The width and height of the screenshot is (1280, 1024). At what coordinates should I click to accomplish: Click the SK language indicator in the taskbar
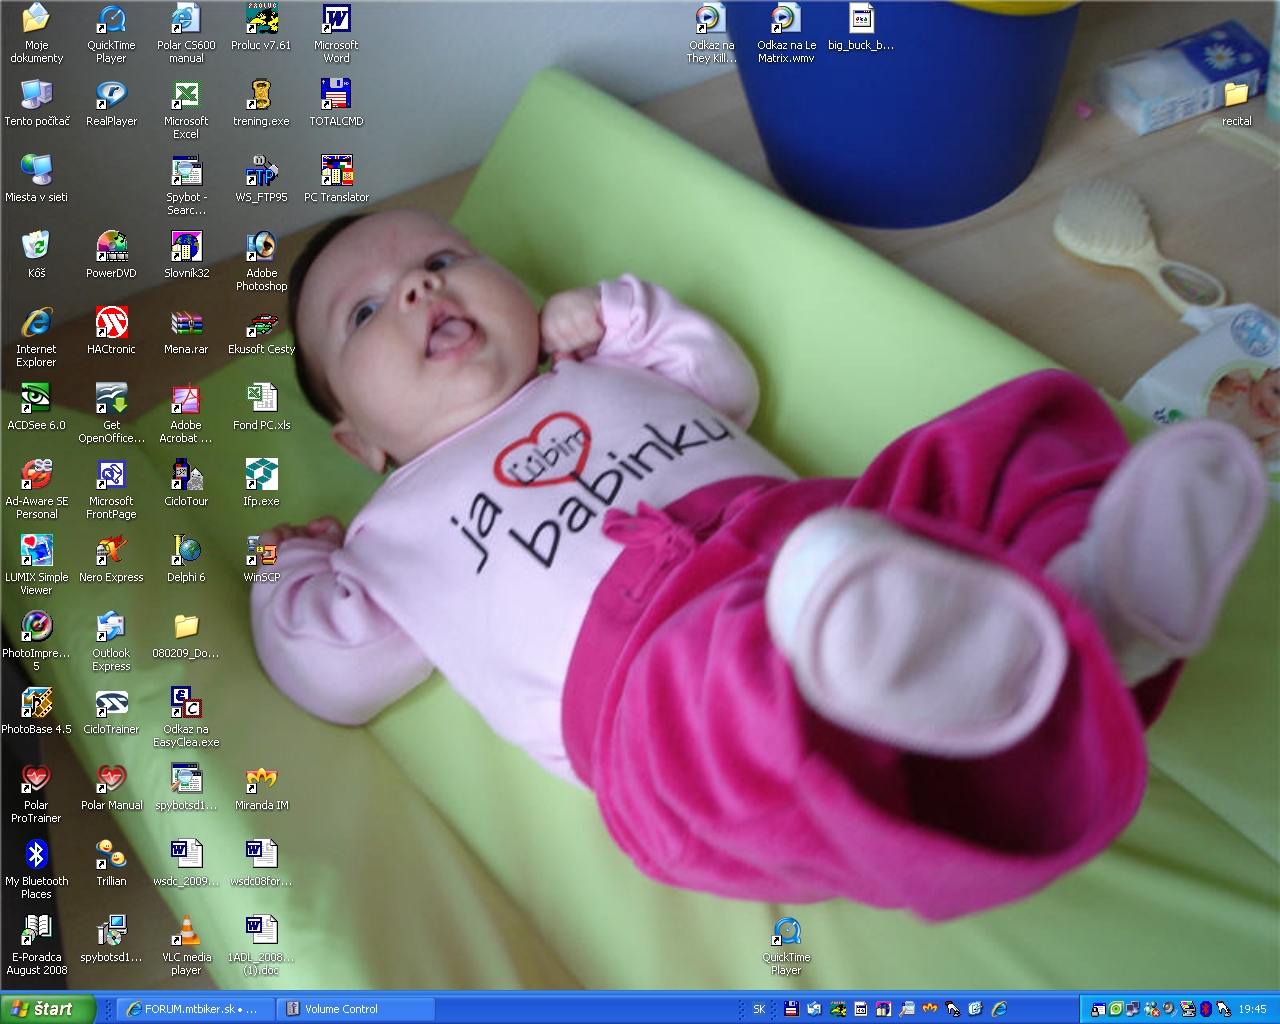point(759,1009)
